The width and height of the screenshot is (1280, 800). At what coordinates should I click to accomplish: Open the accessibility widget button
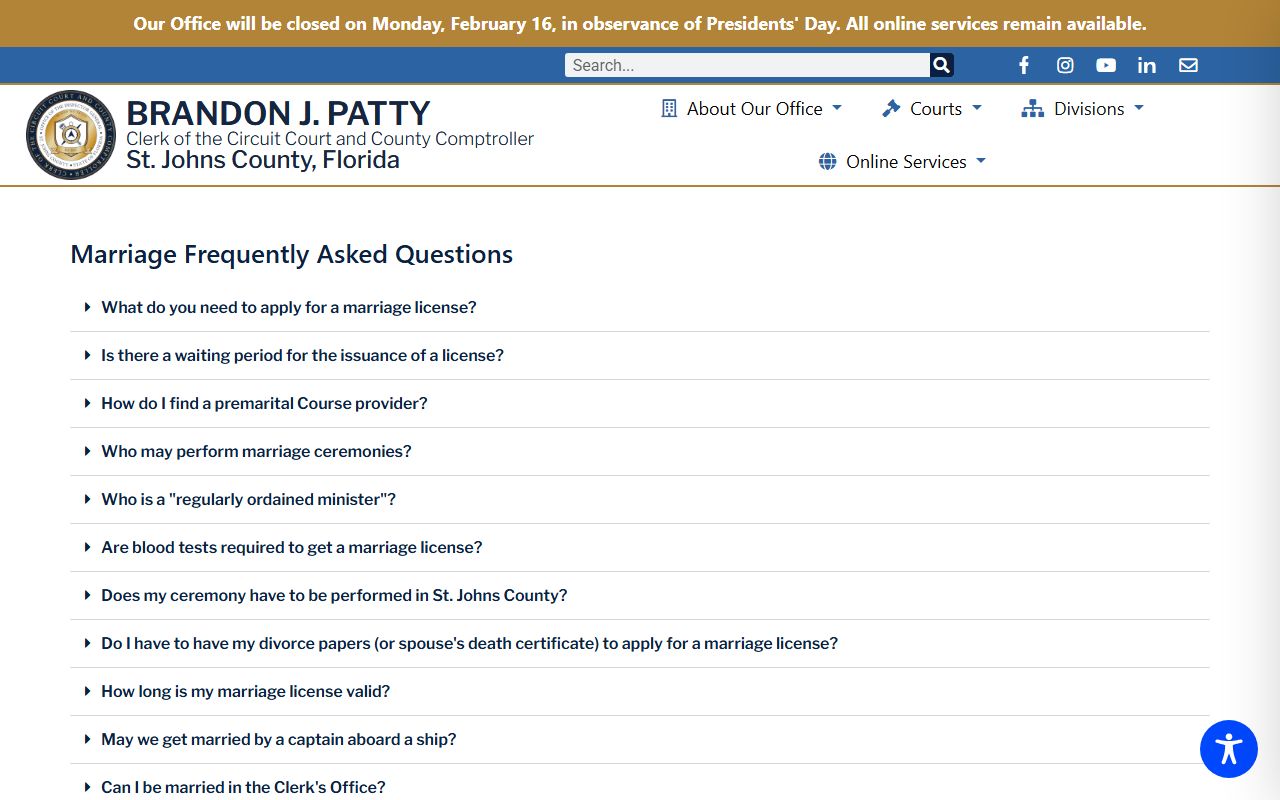coord(1229,749)
